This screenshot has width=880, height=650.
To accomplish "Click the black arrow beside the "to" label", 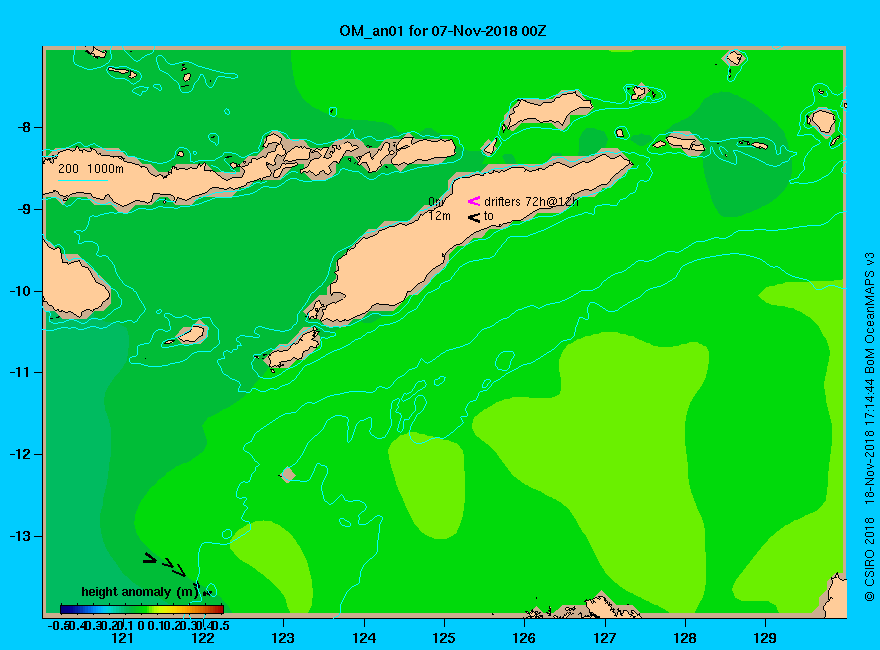I will [x=474, y=217].
